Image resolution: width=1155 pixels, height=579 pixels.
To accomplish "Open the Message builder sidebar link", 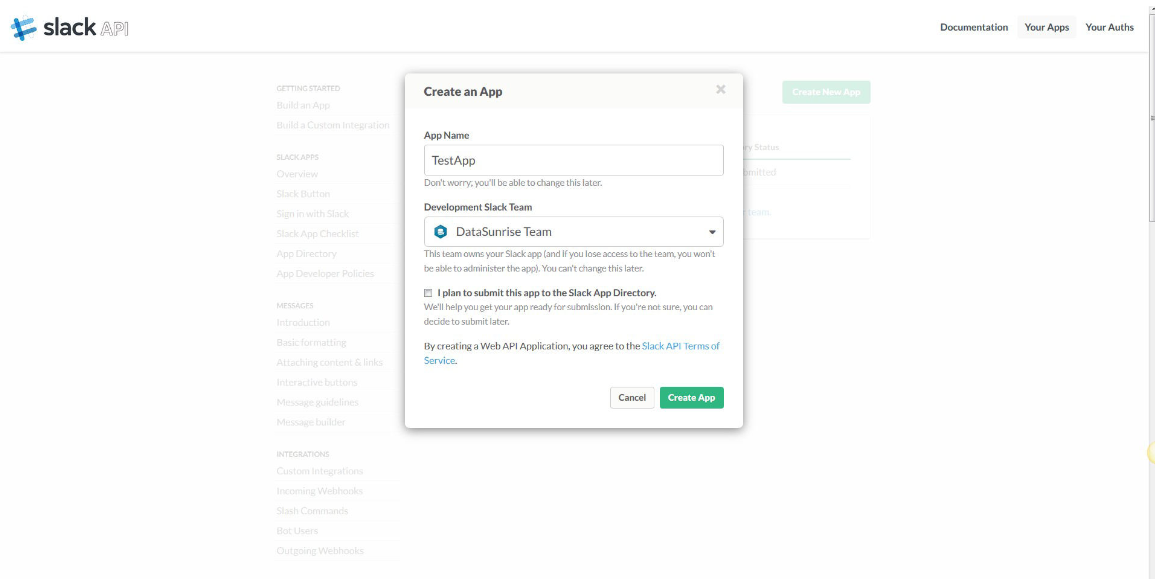I will 311,422.
